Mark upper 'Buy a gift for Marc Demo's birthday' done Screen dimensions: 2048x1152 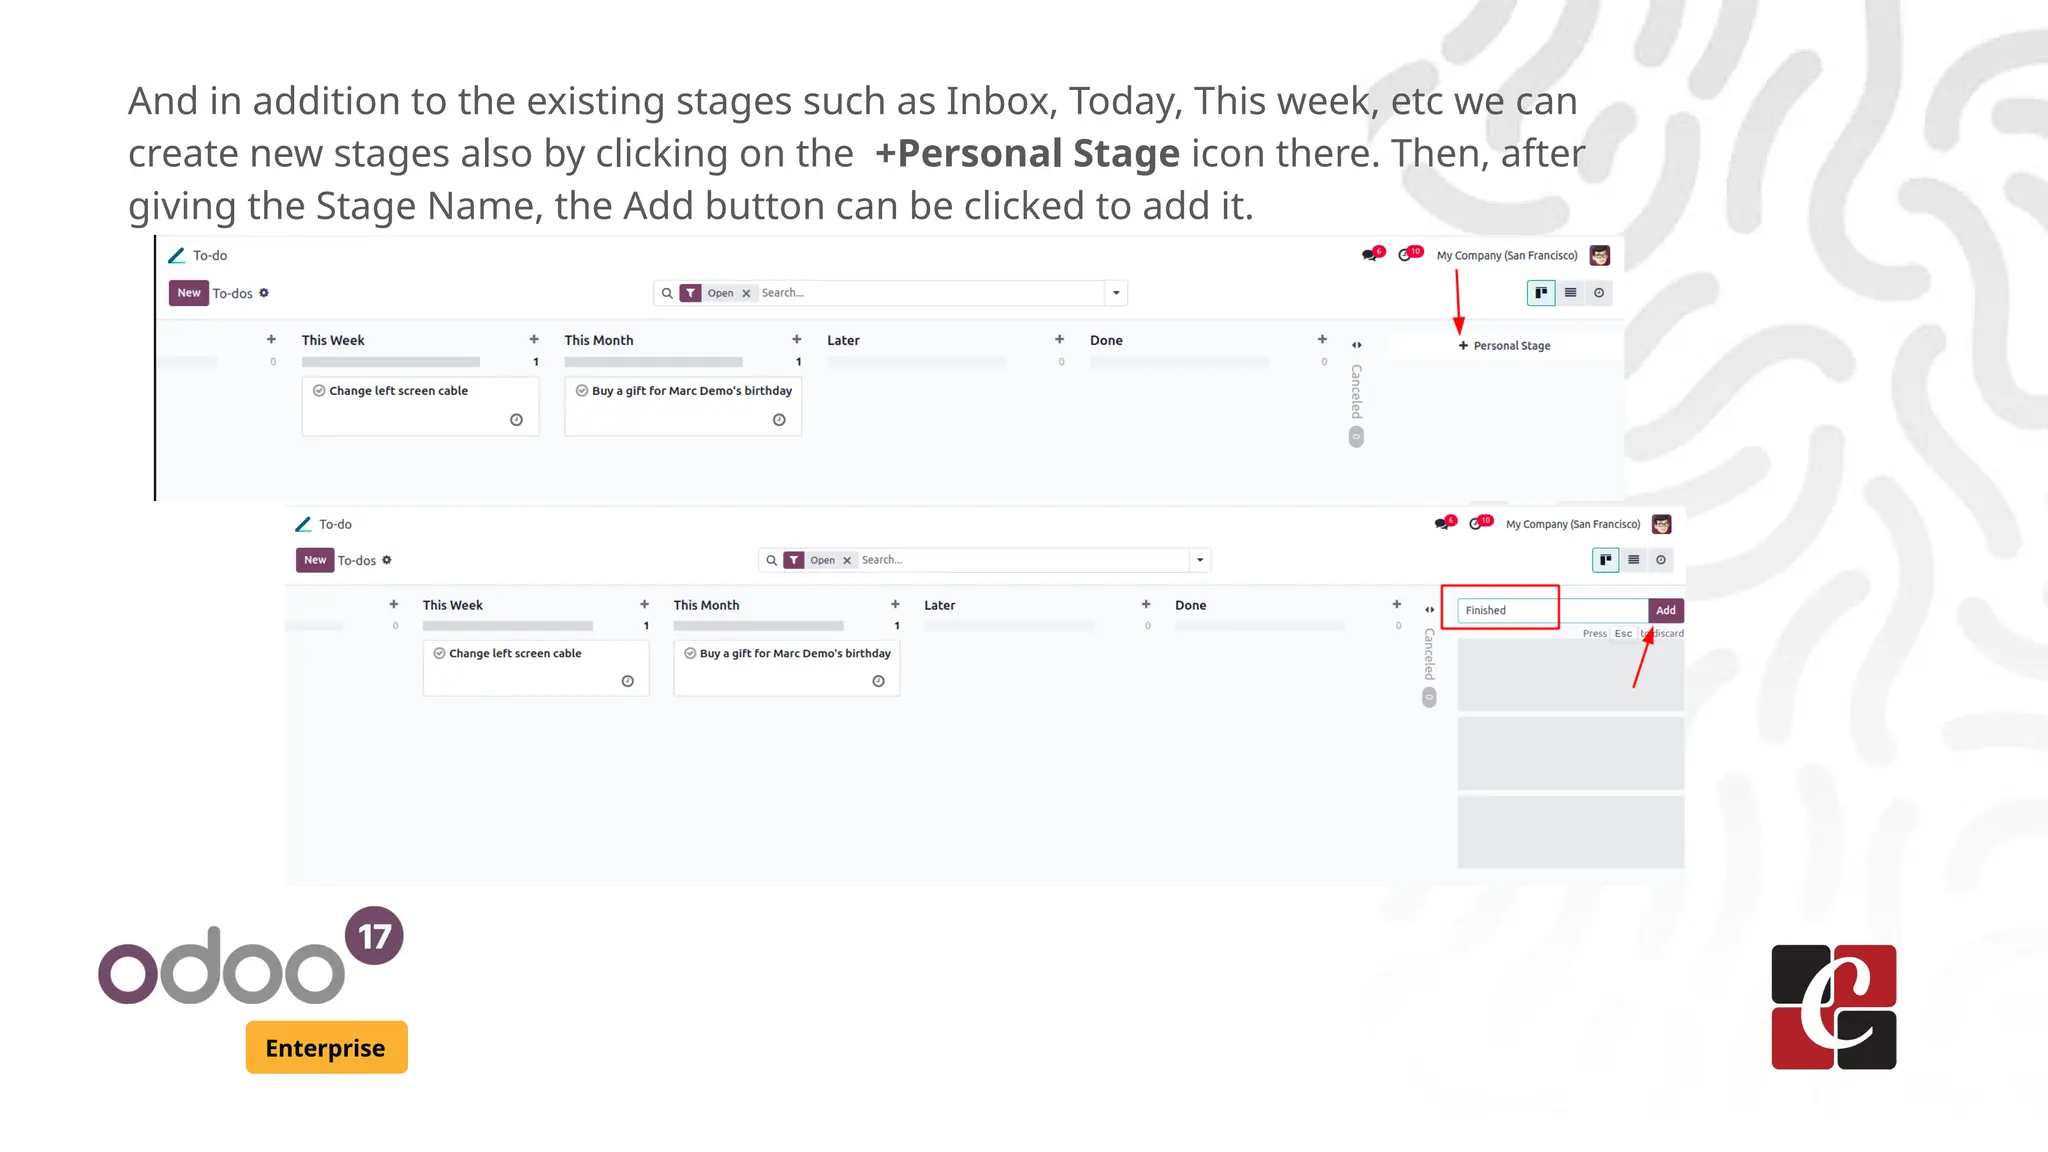(582, 391)
